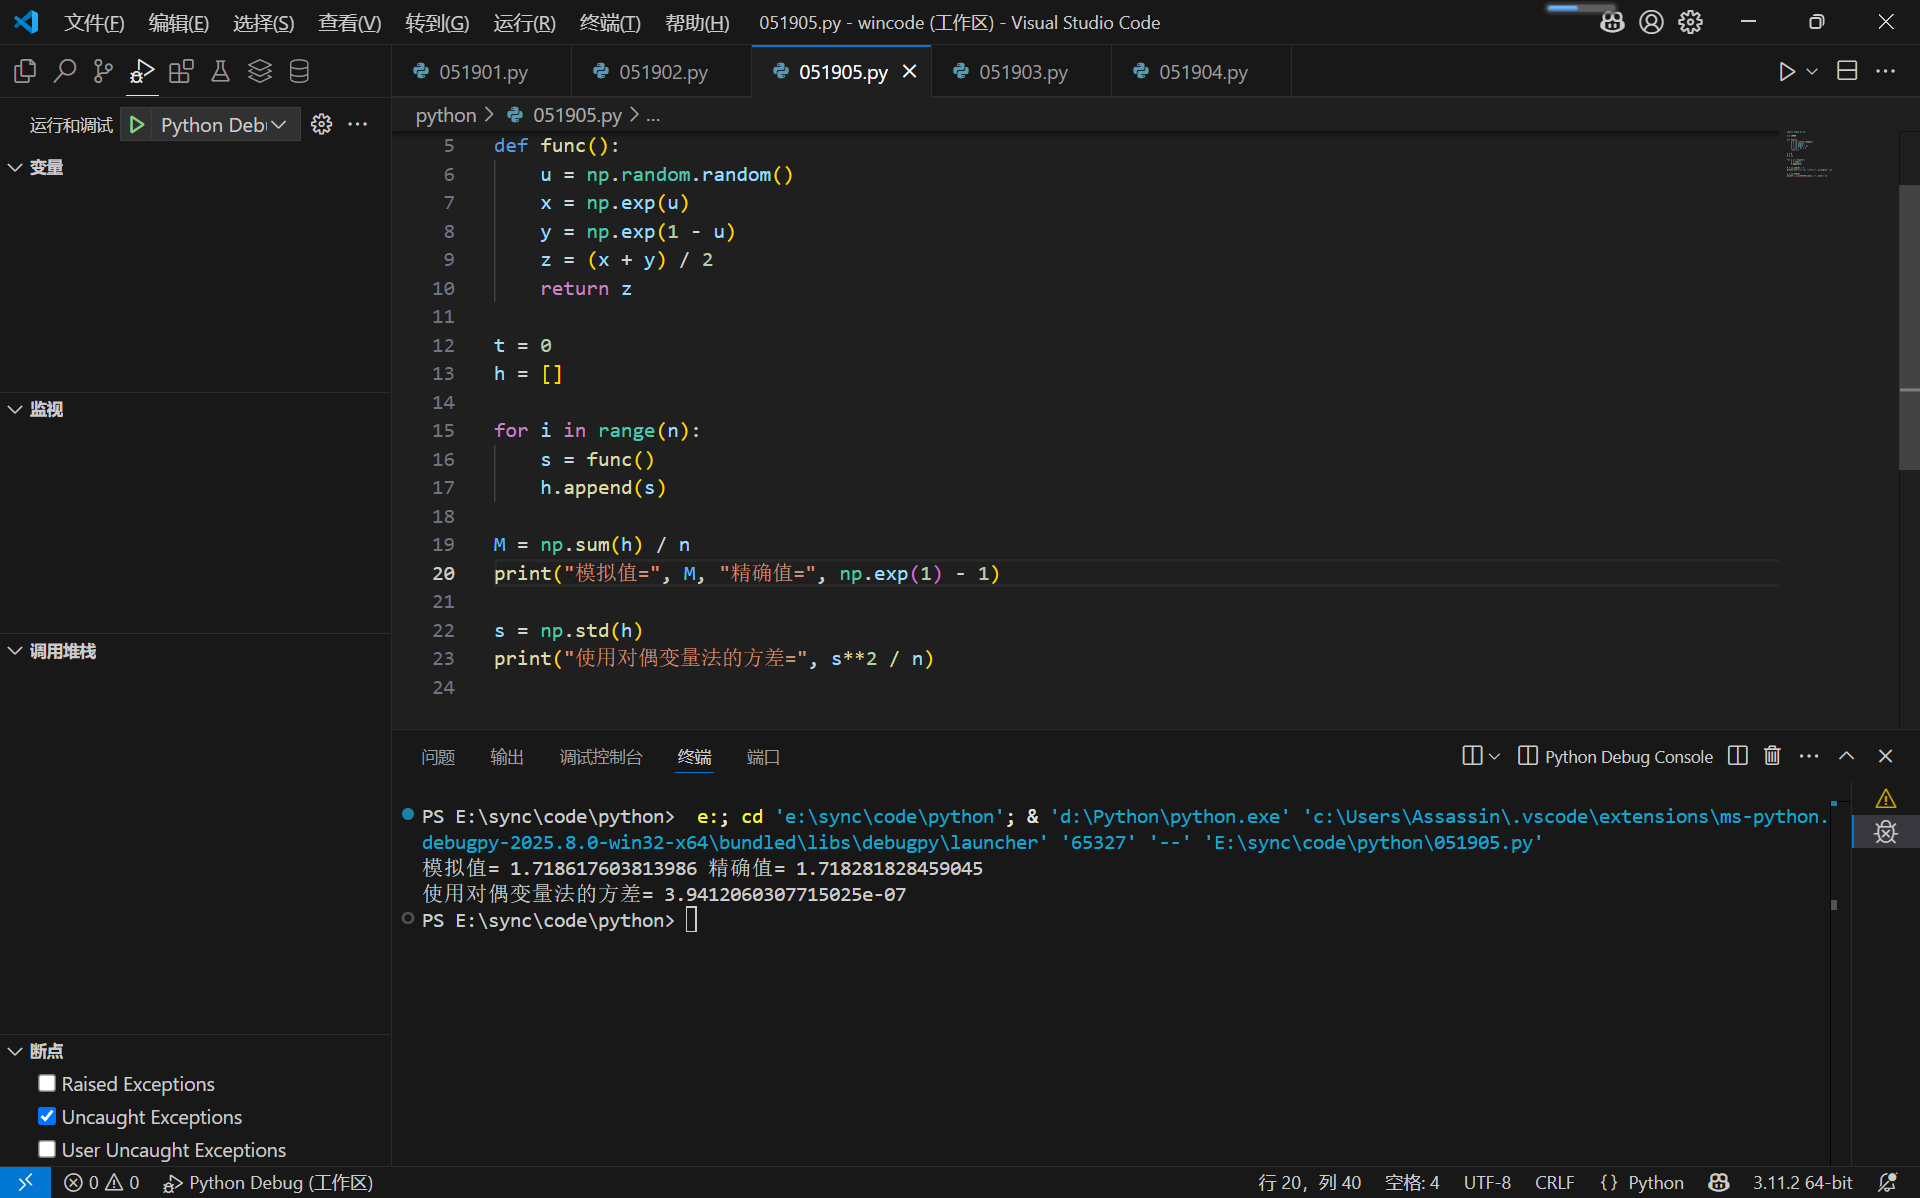Screen dimensions: 1920x1198
Task: Click the split editor layout icon
Action: [x=1847, y=71]
